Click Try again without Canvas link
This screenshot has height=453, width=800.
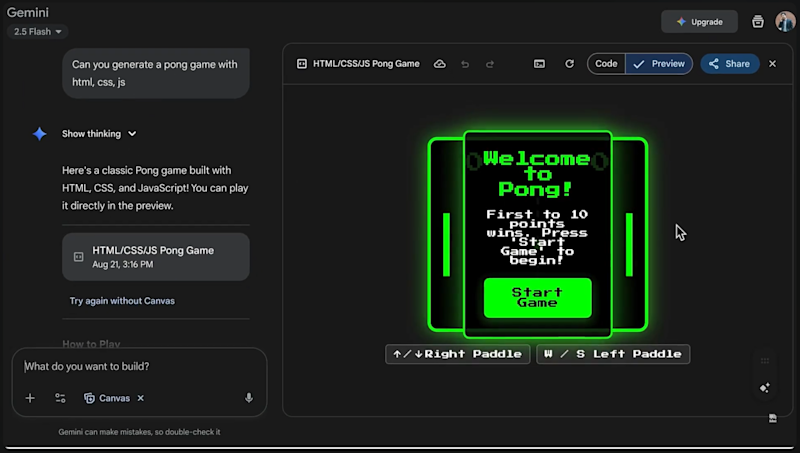(122, 301)
